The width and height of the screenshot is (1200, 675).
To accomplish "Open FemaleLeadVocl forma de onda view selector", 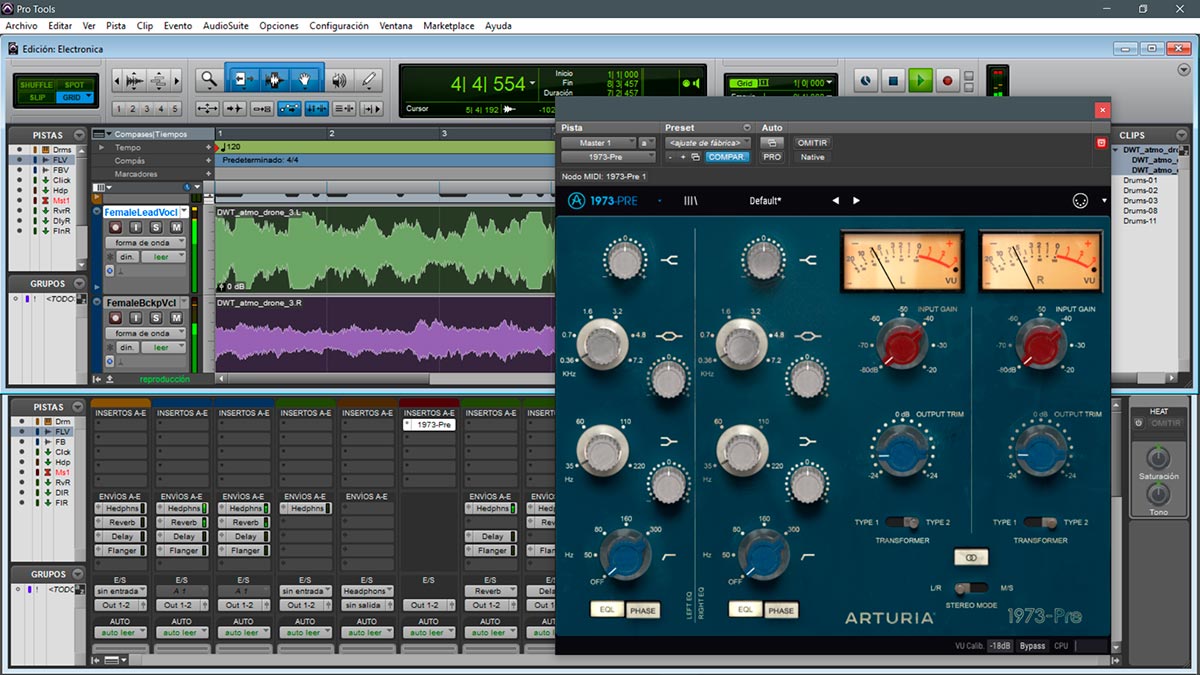I will click(x=145, y=243).
